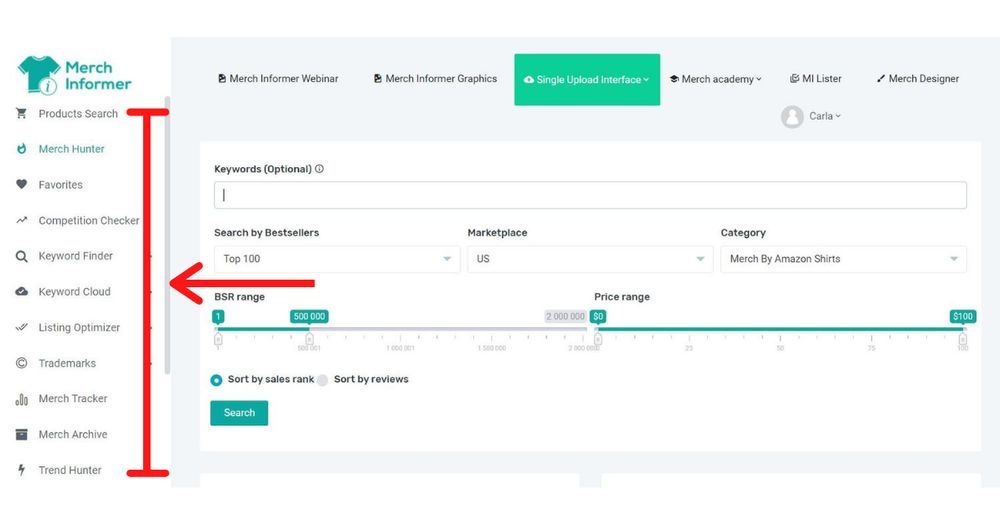Click the flame icon beside Merch Hunter
The height and width of the screenshot is (525, 1000).
coord(22,149)
